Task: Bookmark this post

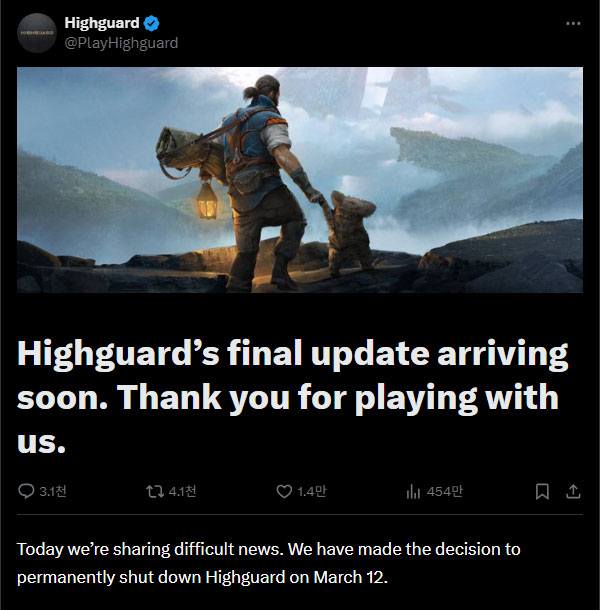Action: pos(542,491)
